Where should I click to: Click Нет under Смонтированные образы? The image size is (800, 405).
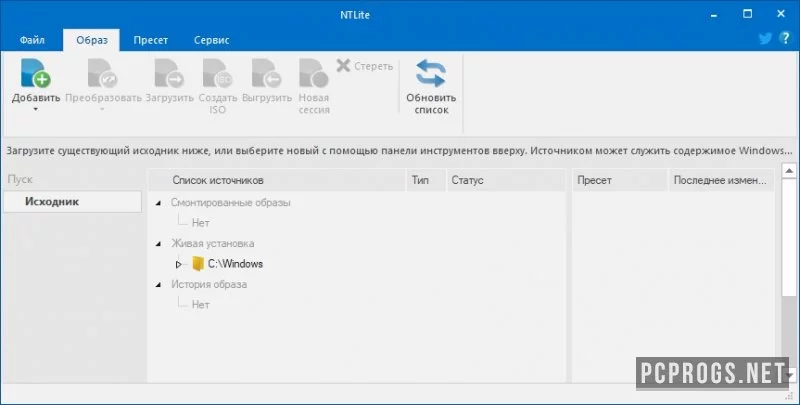[x=201, y=223]
